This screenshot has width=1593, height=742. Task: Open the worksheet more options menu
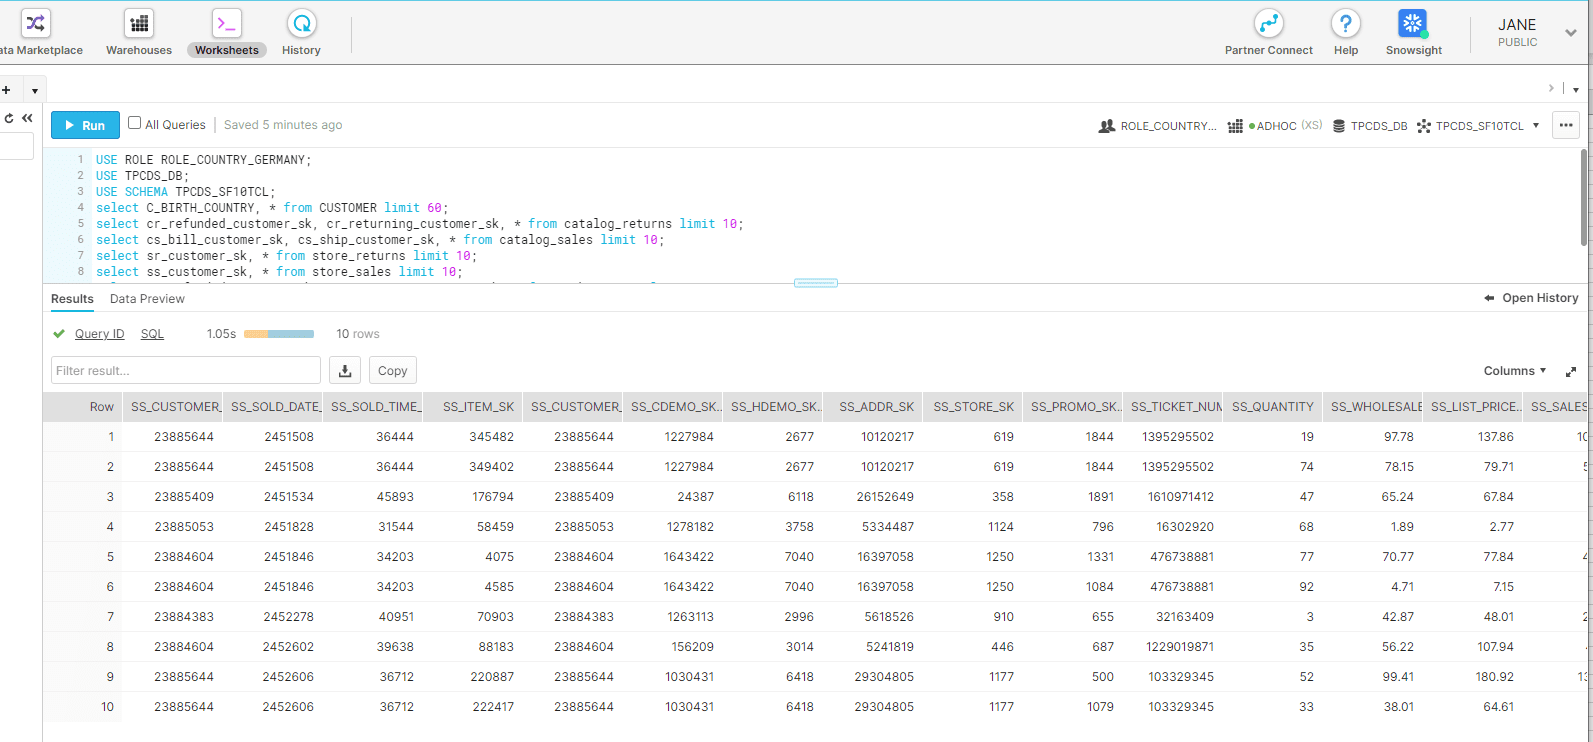pos(1566,125)
